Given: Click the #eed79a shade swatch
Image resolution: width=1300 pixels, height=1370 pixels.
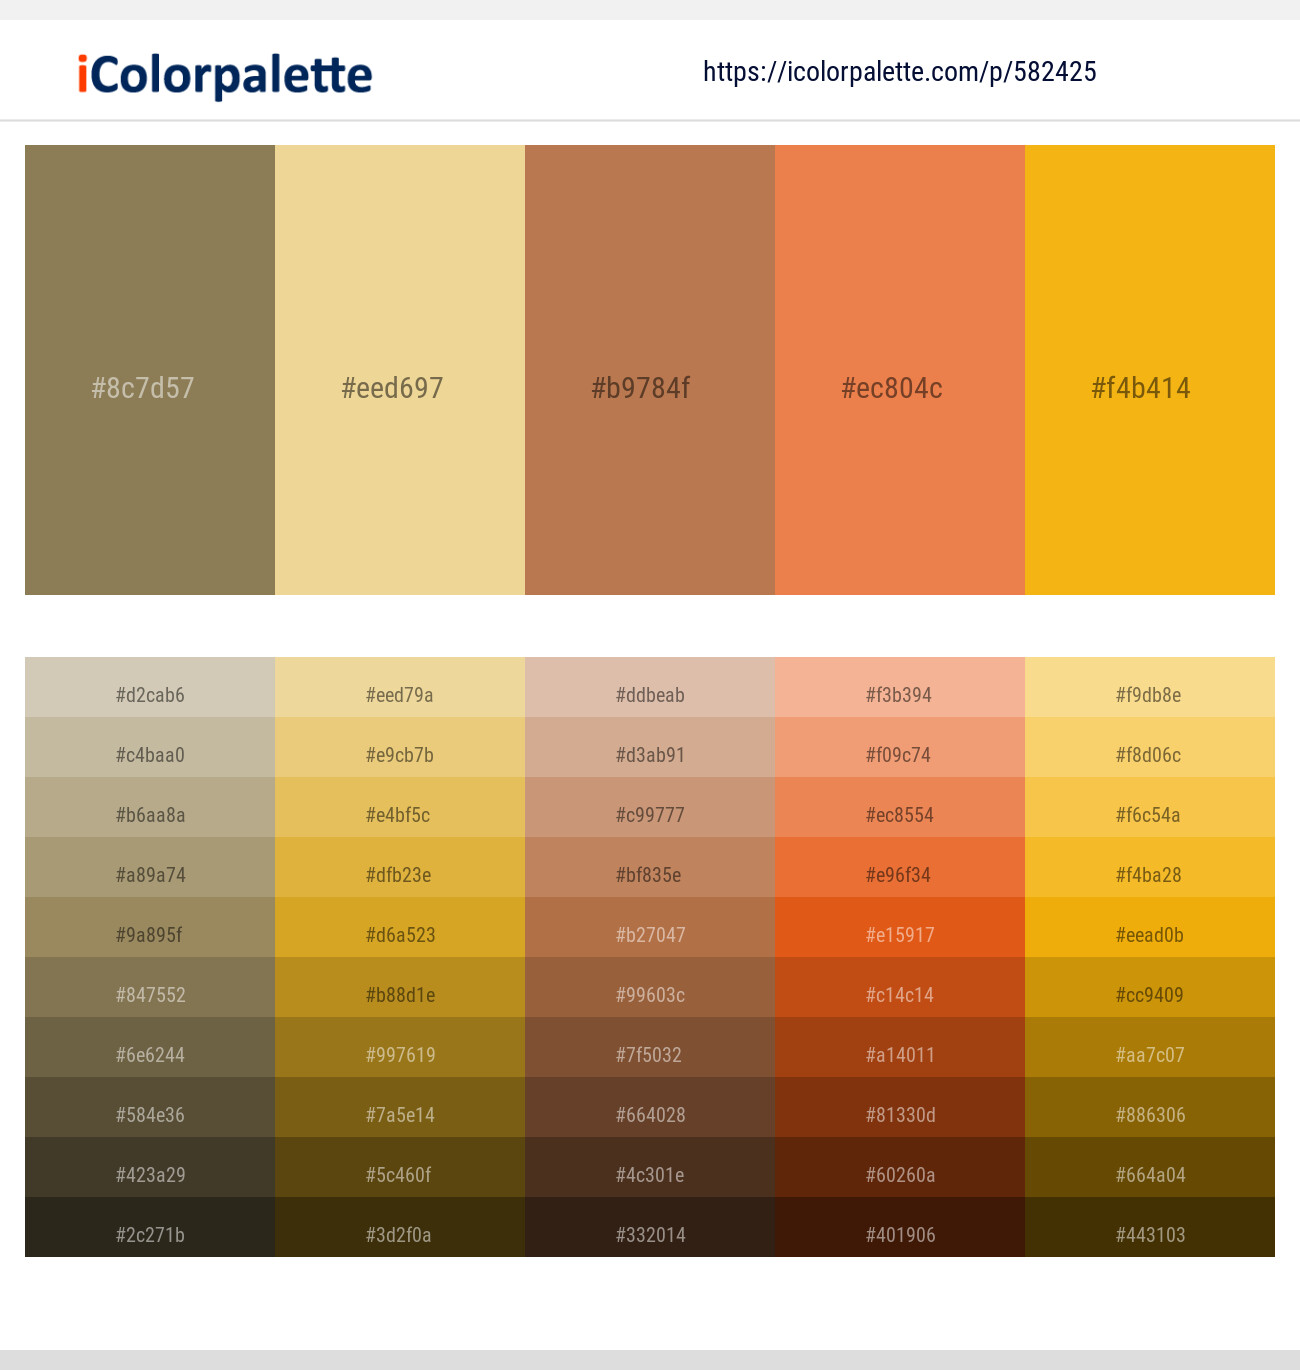Looking at the screenshot, I should click(x=399, y=694).
